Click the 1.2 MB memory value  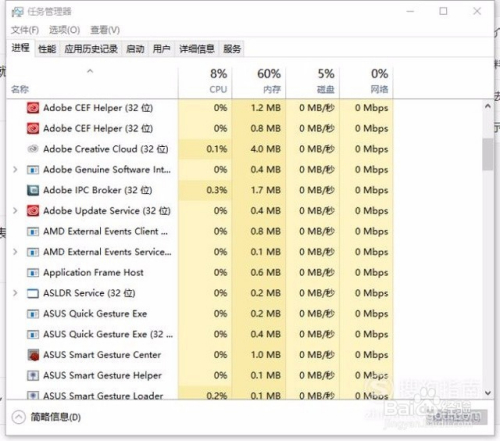(266, 108)
